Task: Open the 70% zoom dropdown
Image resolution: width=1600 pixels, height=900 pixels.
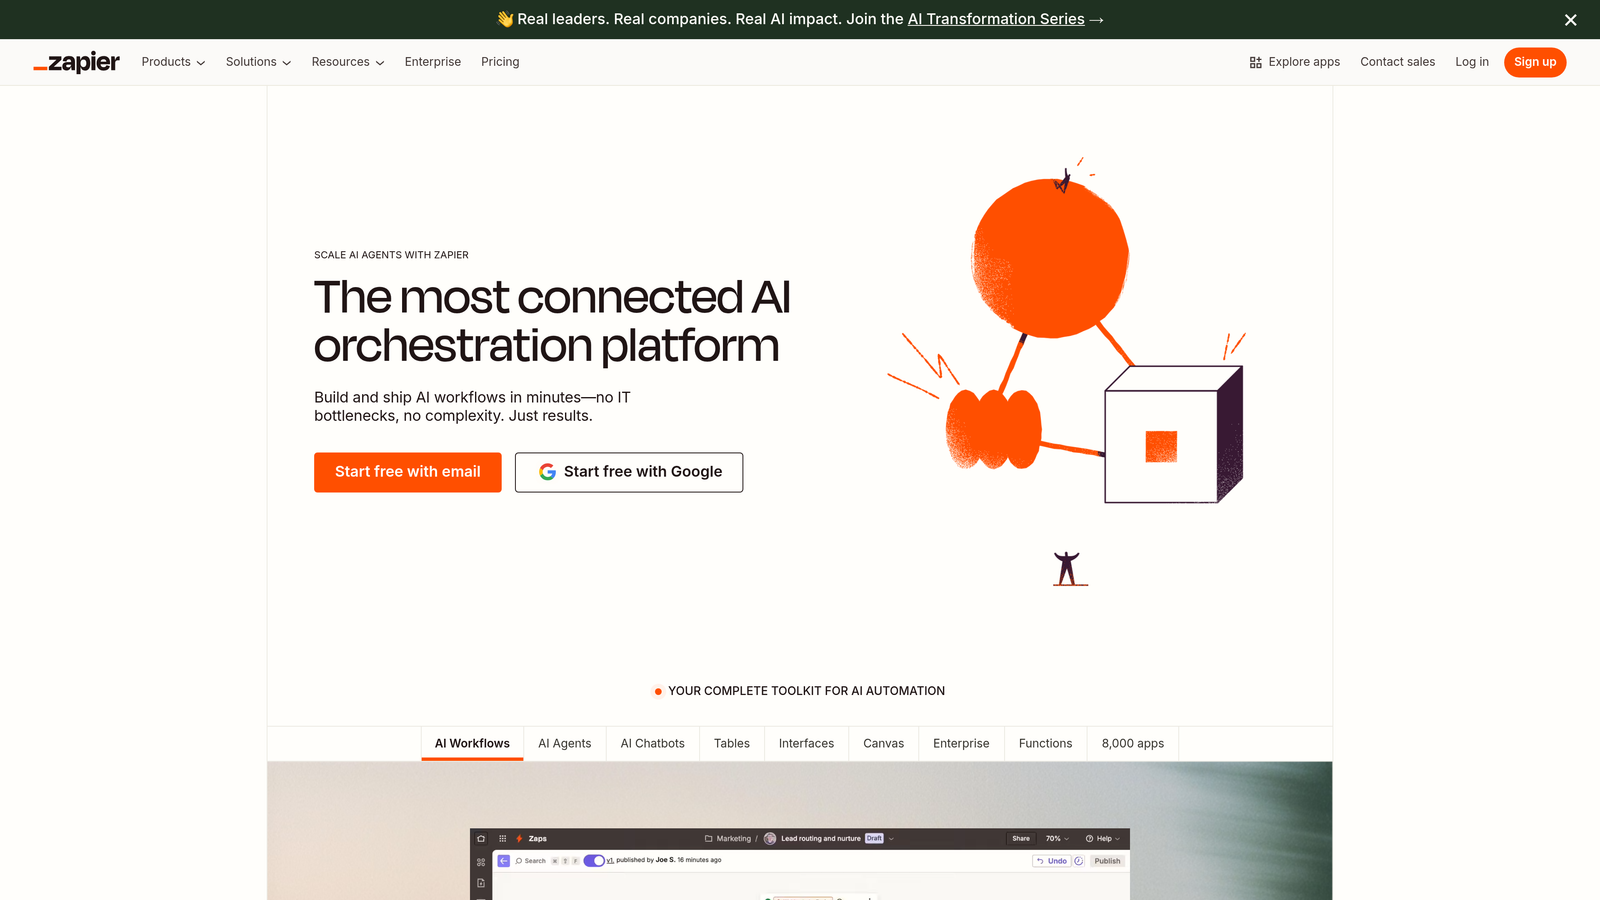Action: 1056,838
